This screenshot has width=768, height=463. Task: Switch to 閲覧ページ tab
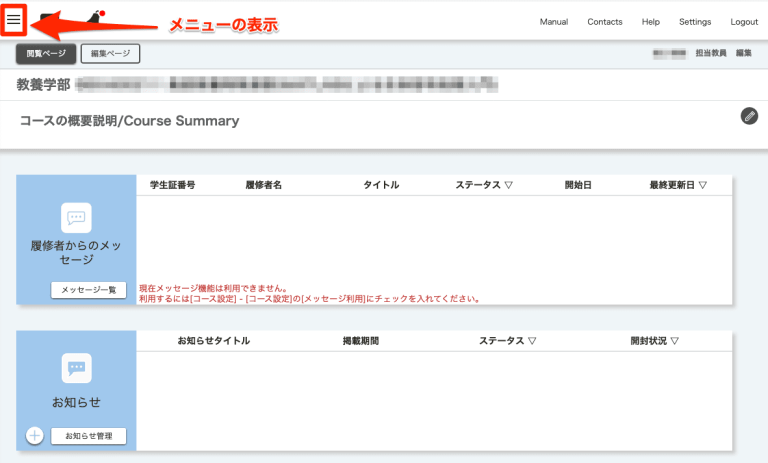click(x=46, y=54)
